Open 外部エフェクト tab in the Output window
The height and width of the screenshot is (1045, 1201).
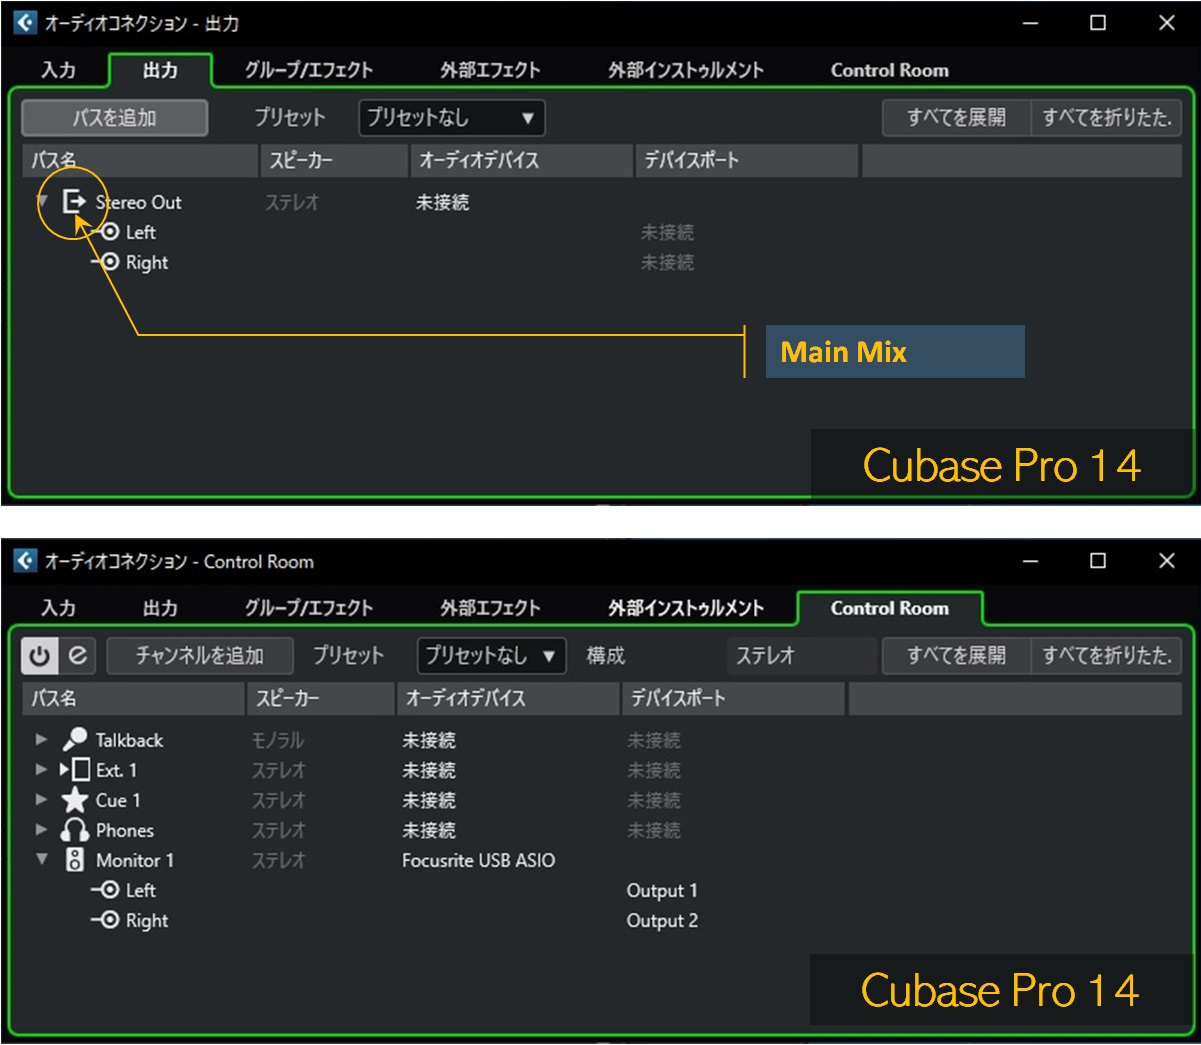(490, 70)
